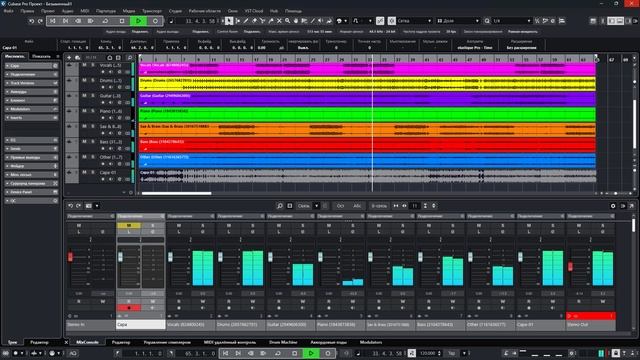640x360 pixels.
Task: Select the Split scissors tool
Action: (x=262, y=21)
